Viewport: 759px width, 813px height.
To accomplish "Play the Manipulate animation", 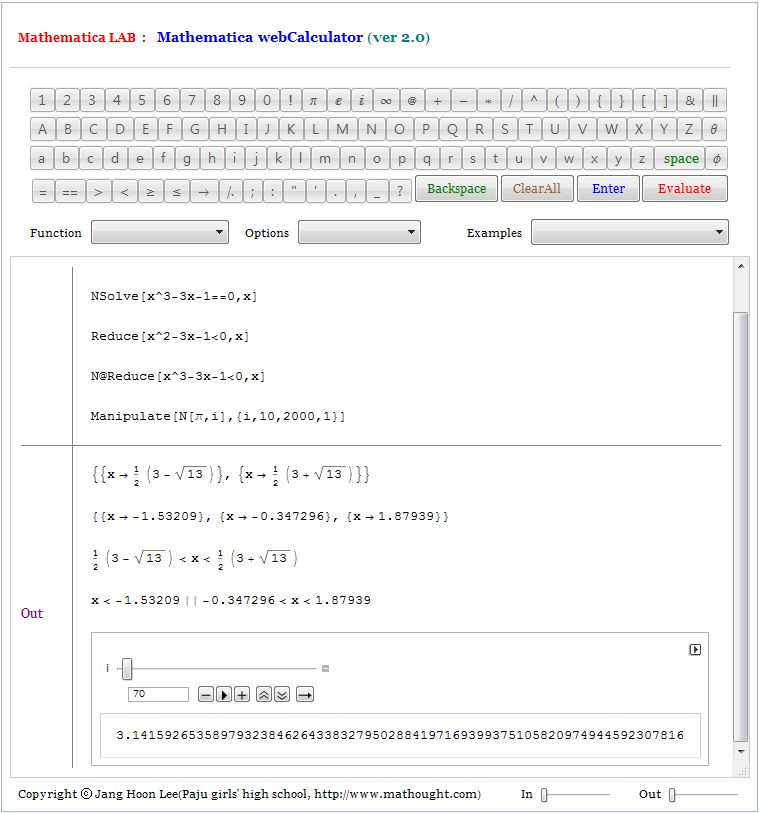I will pyautogui.click(x=224, y=694).
